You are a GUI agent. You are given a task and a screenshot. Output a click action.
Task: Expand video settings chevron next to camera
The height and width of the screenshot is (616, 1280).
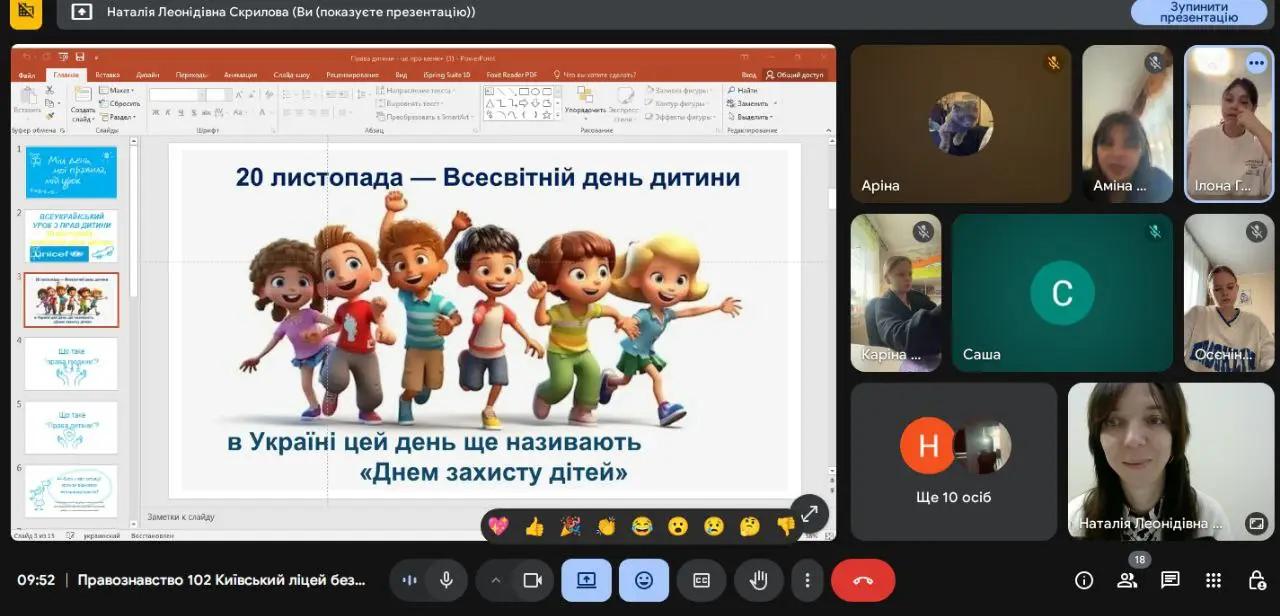[495, 580]
